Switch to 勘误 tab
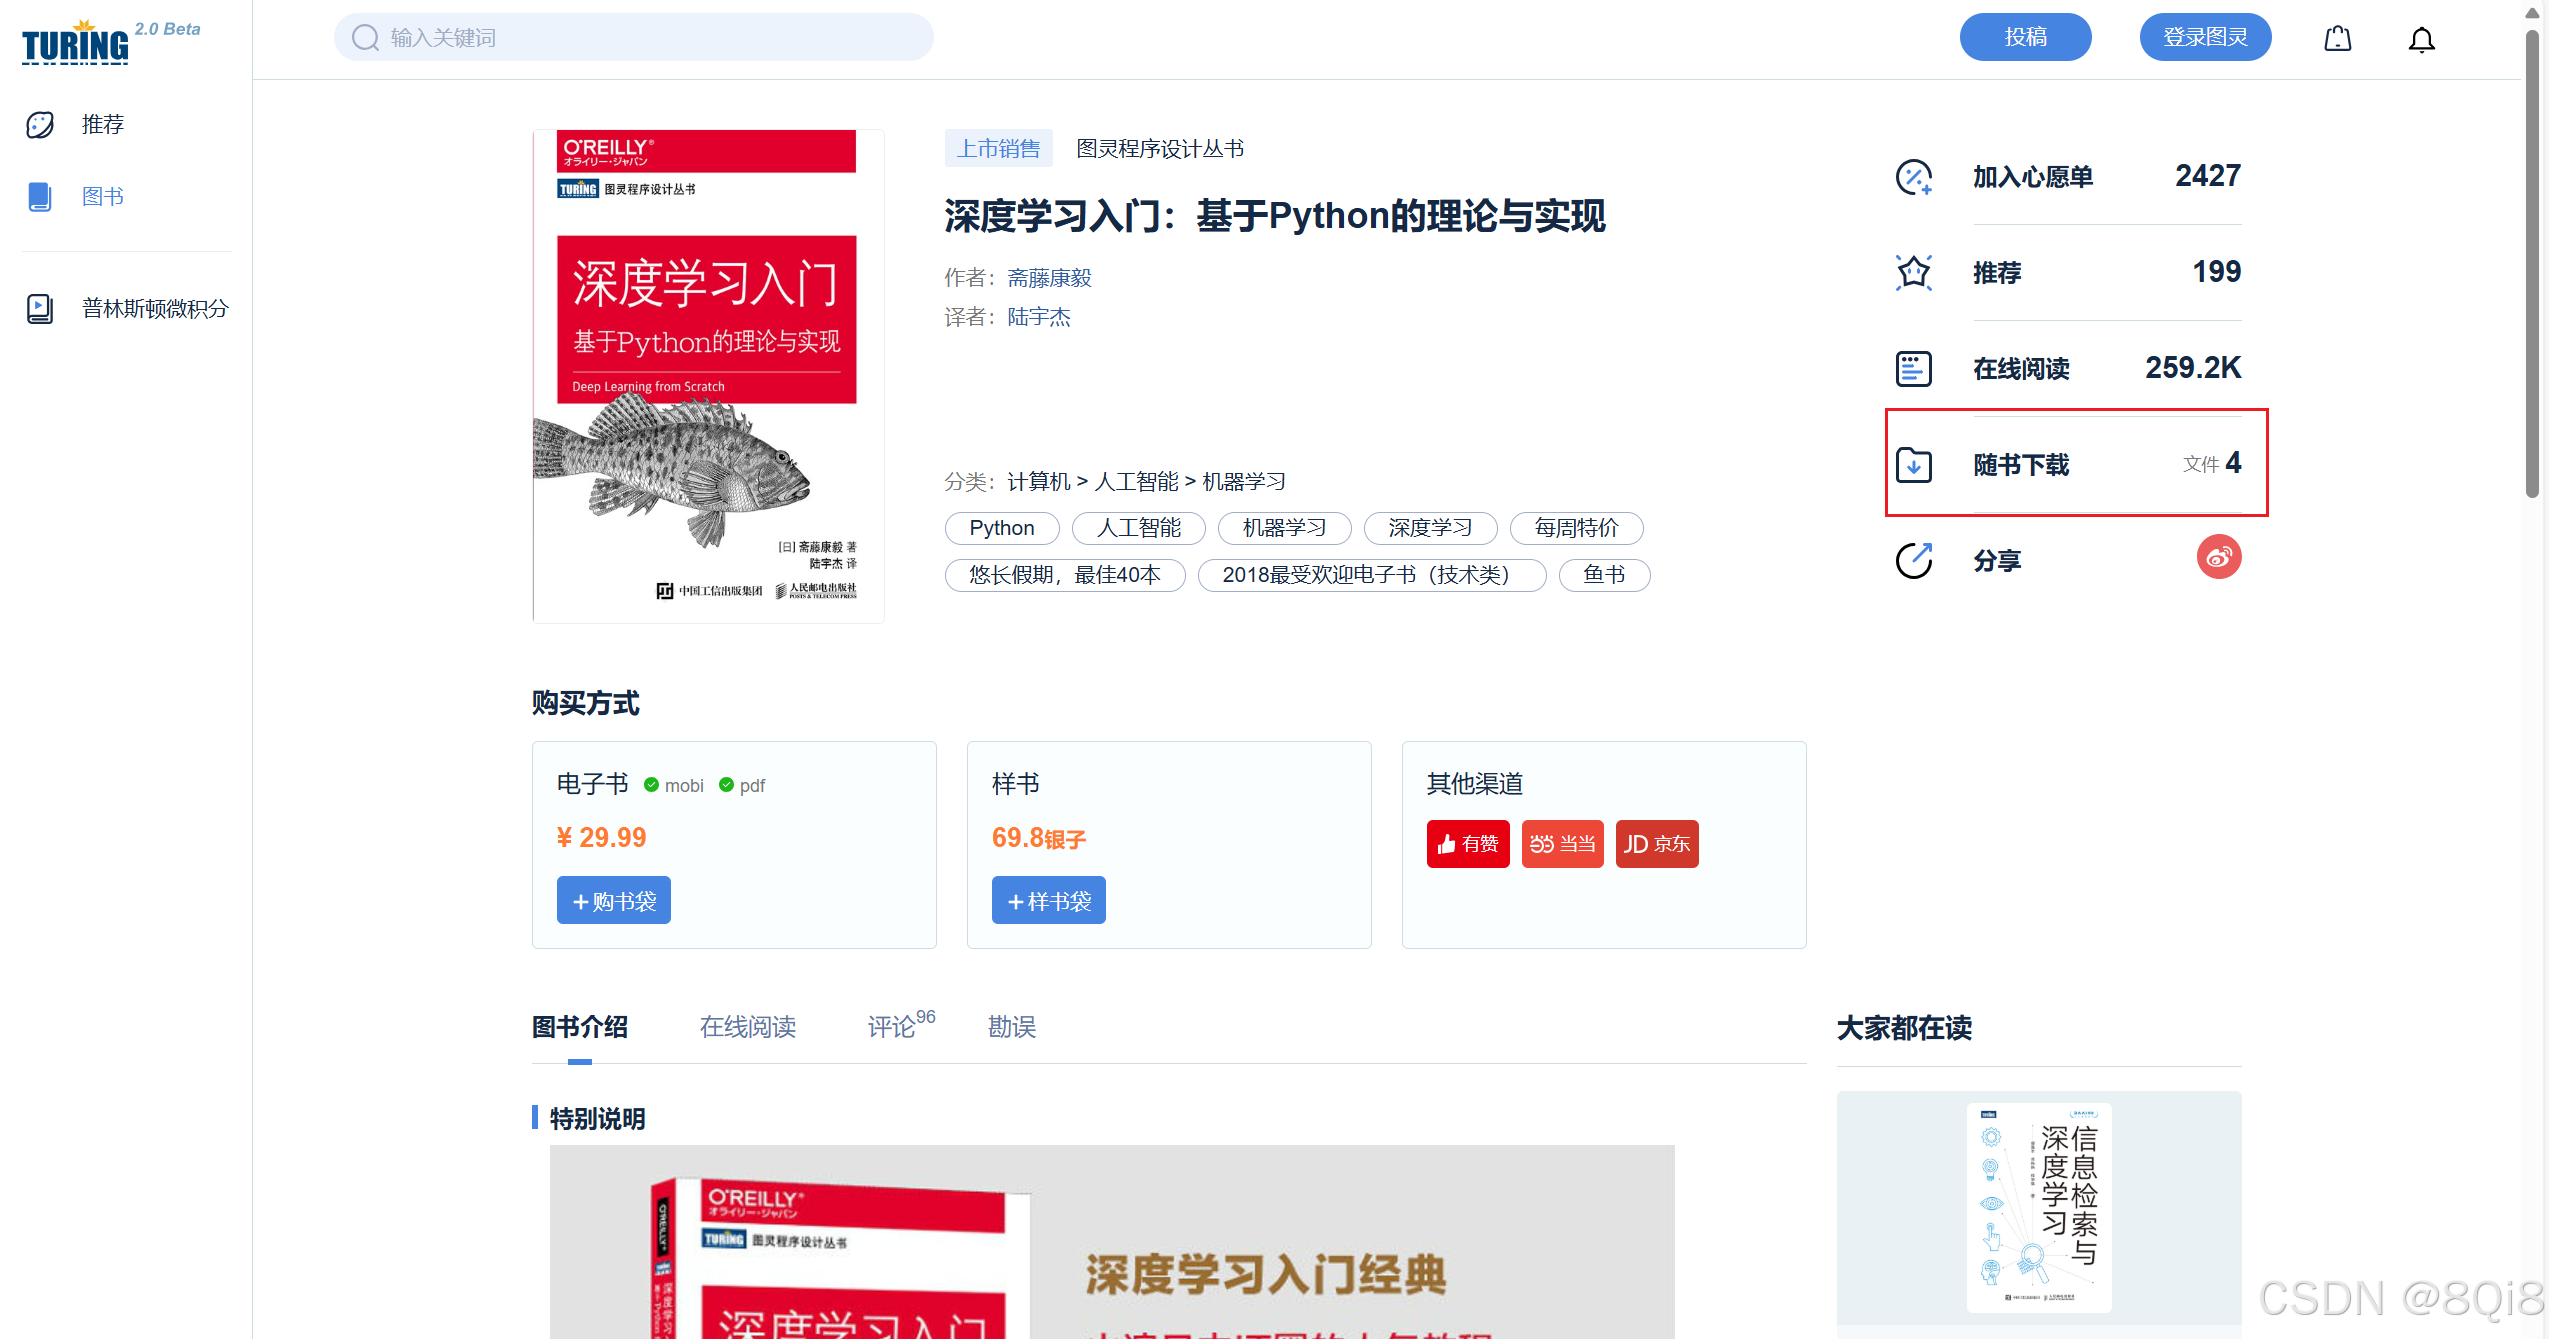The height and width of the screenshot is (1339, 2549). [x=1012, y=1027]
